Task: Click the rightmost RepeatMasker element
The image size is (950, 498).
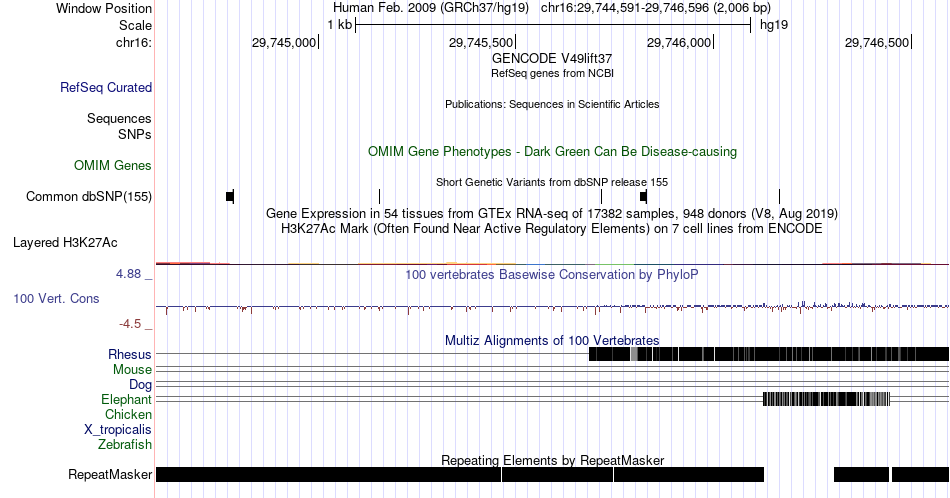Action: (x=920, y=474)
